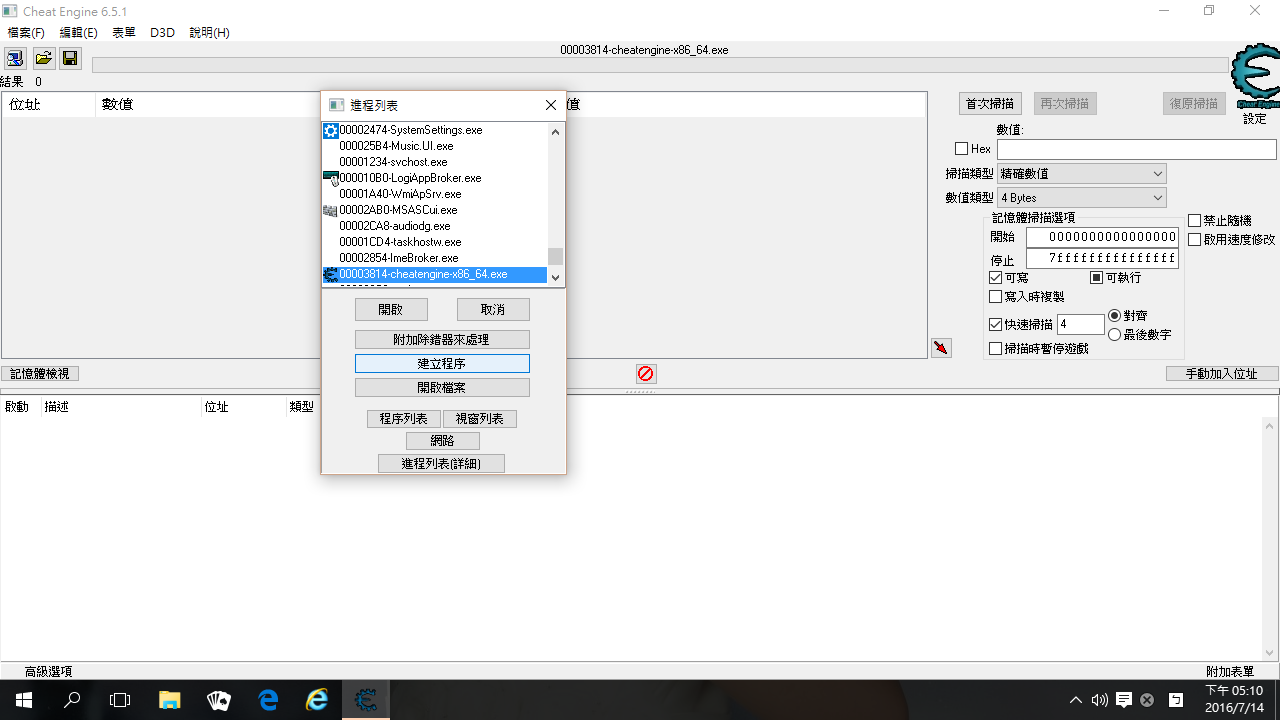Select the 對齊 radio button
This screenshot has width=1280, height=720.
point(1115,315)
